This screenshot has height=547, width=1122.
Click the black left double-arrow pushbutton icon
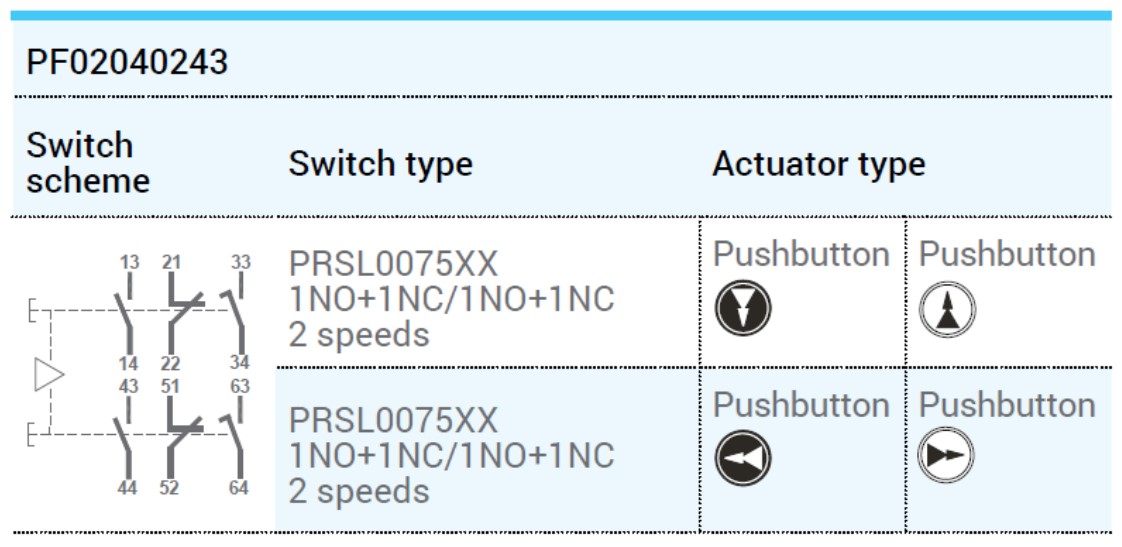pos(743,458)
